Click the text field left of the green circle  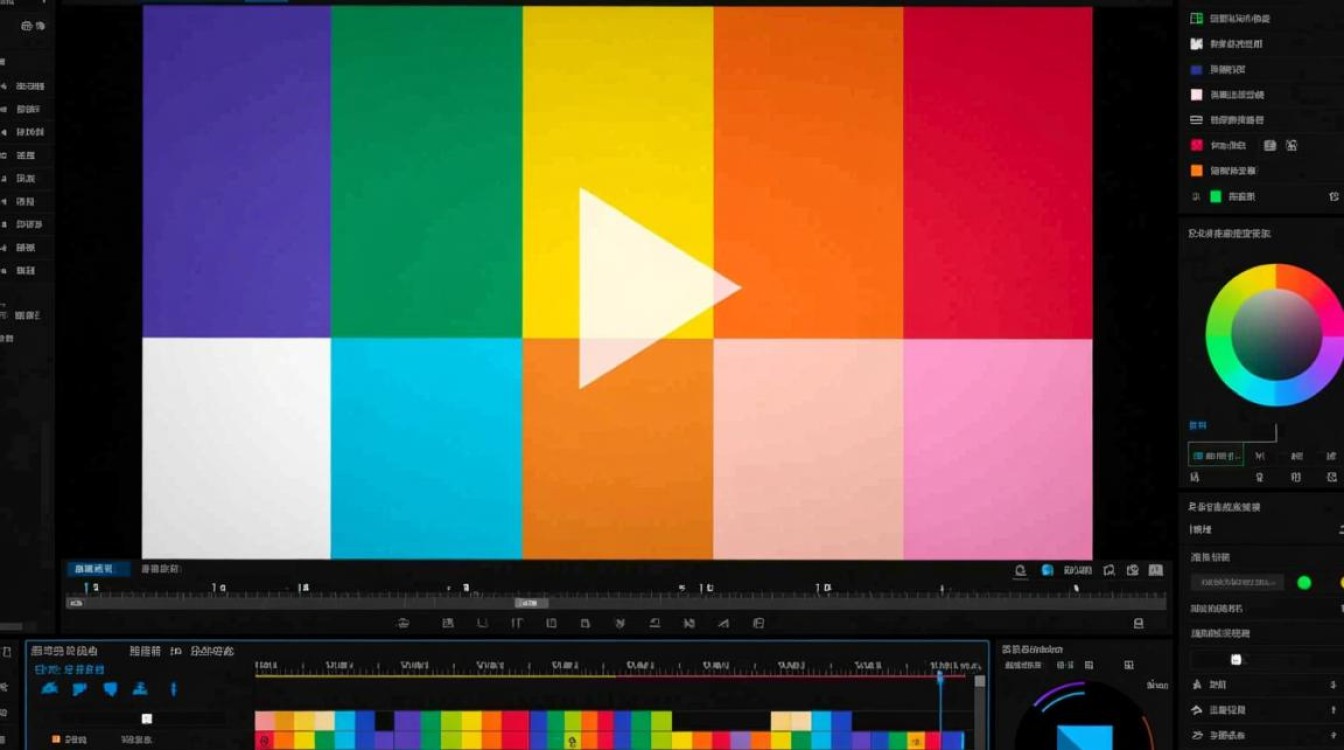point(1237,582)
